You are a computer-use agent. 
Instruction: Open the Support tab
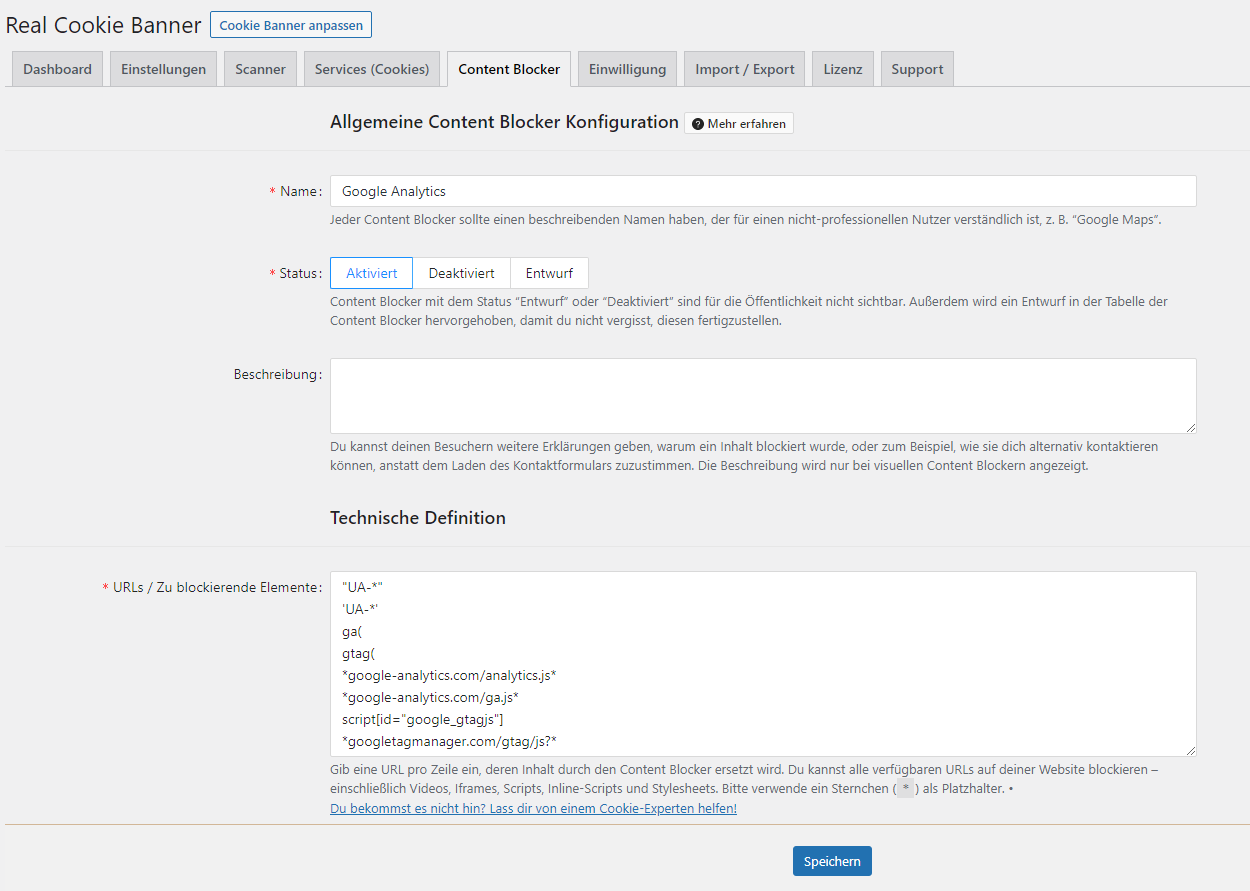pyautogui.click(x=917, y=69)
